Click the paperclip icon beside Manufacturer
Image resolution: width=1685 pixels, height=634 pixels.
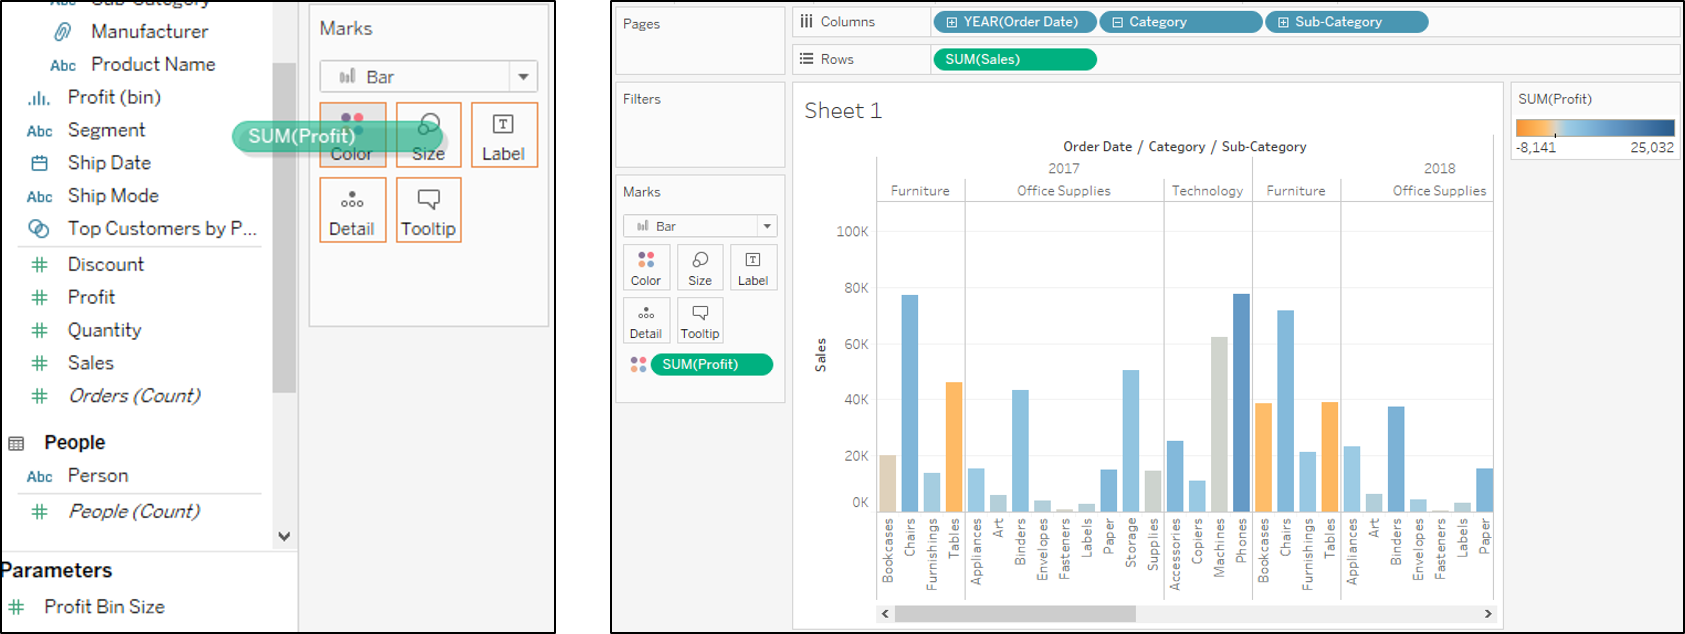[x=62, y=32]
